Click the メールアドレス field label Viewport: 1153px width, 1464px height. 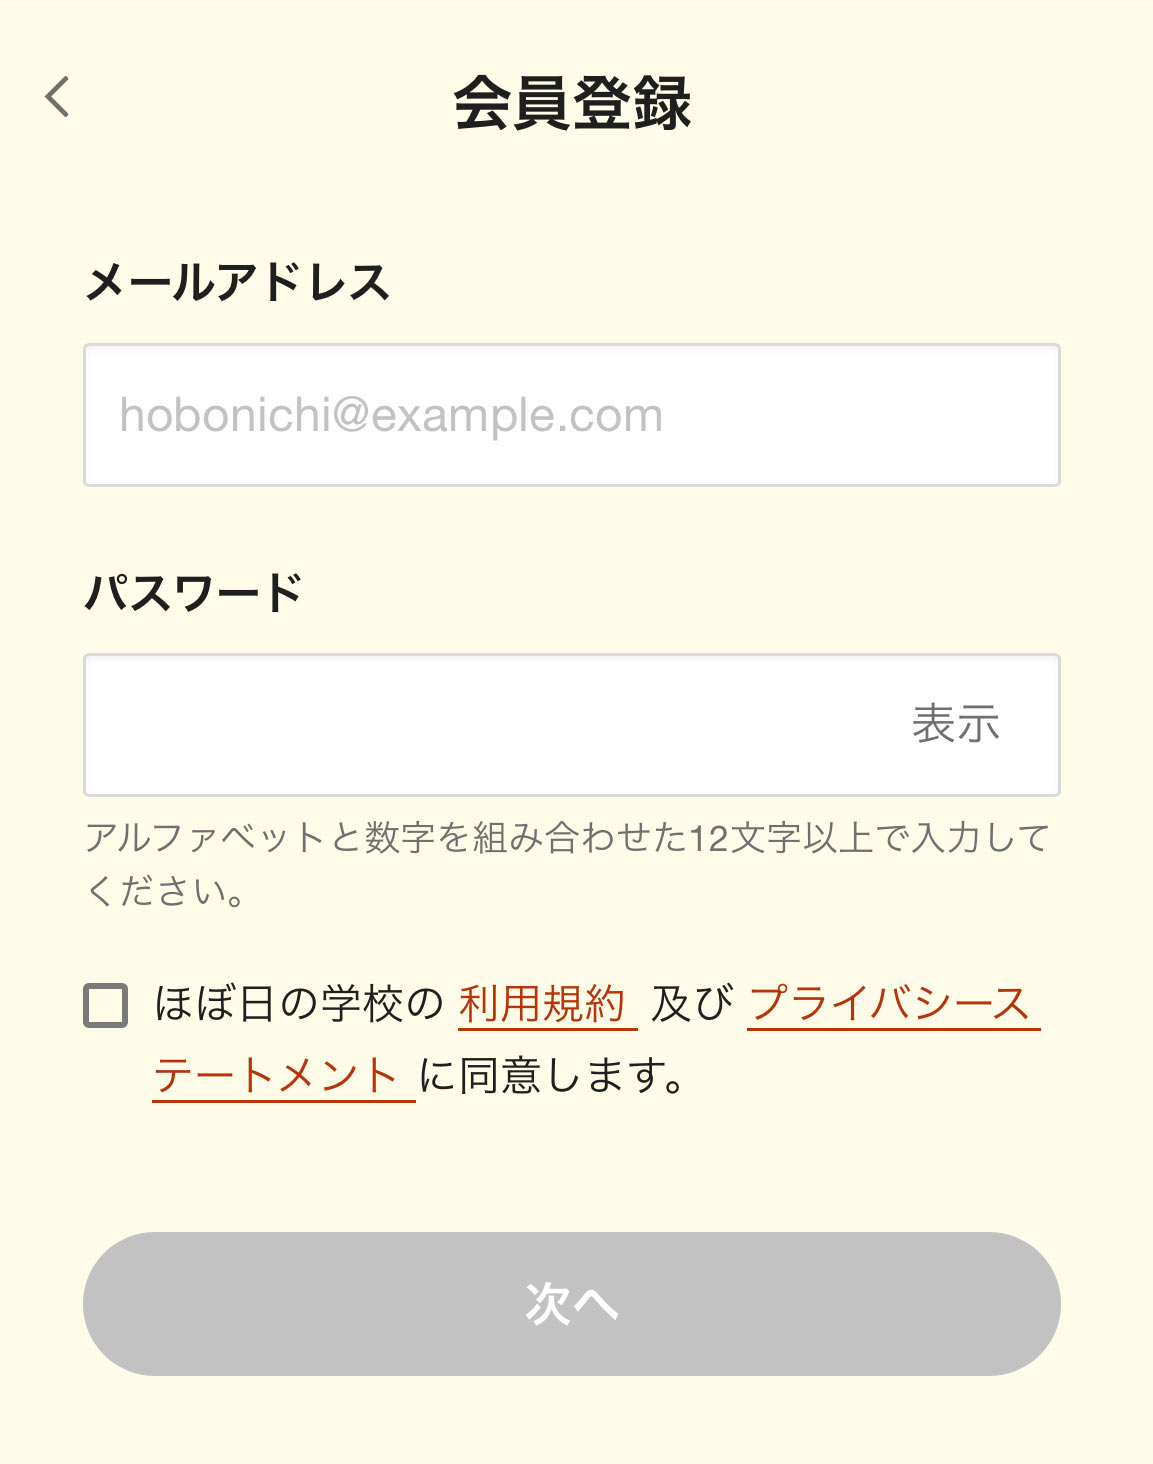pos(237,282)
